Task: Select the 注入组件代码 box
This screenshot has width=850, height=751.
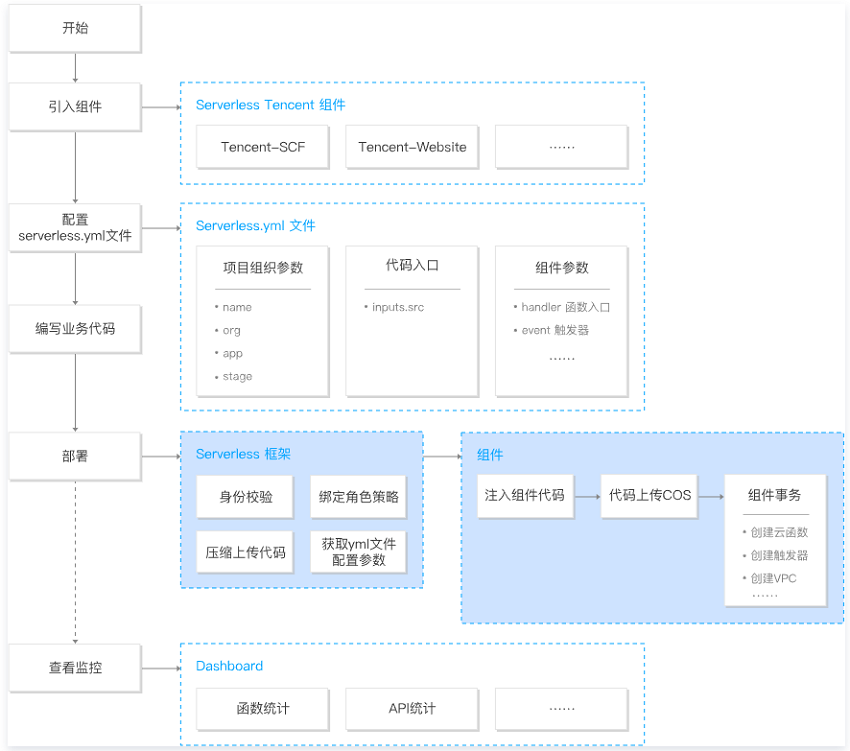Action: coord(525,496)
